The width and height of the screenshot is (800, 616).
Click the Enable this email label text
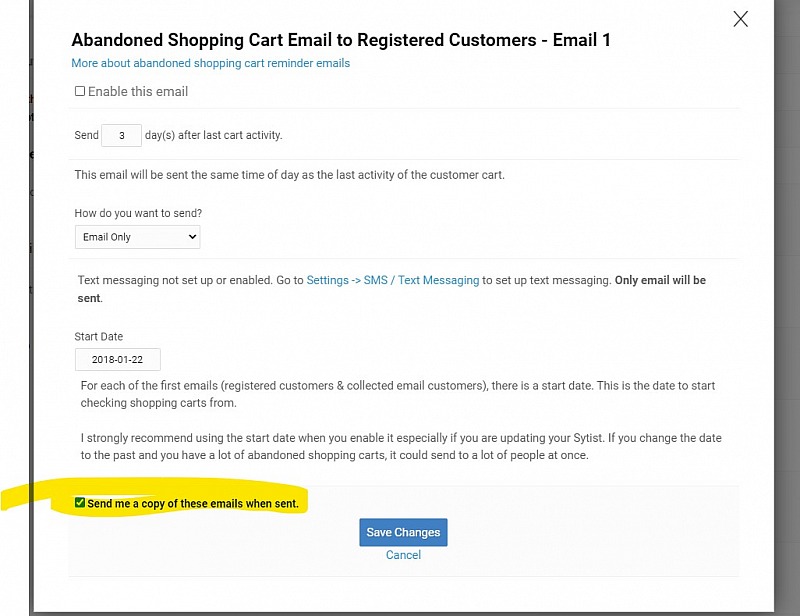(x=138, y=92)
